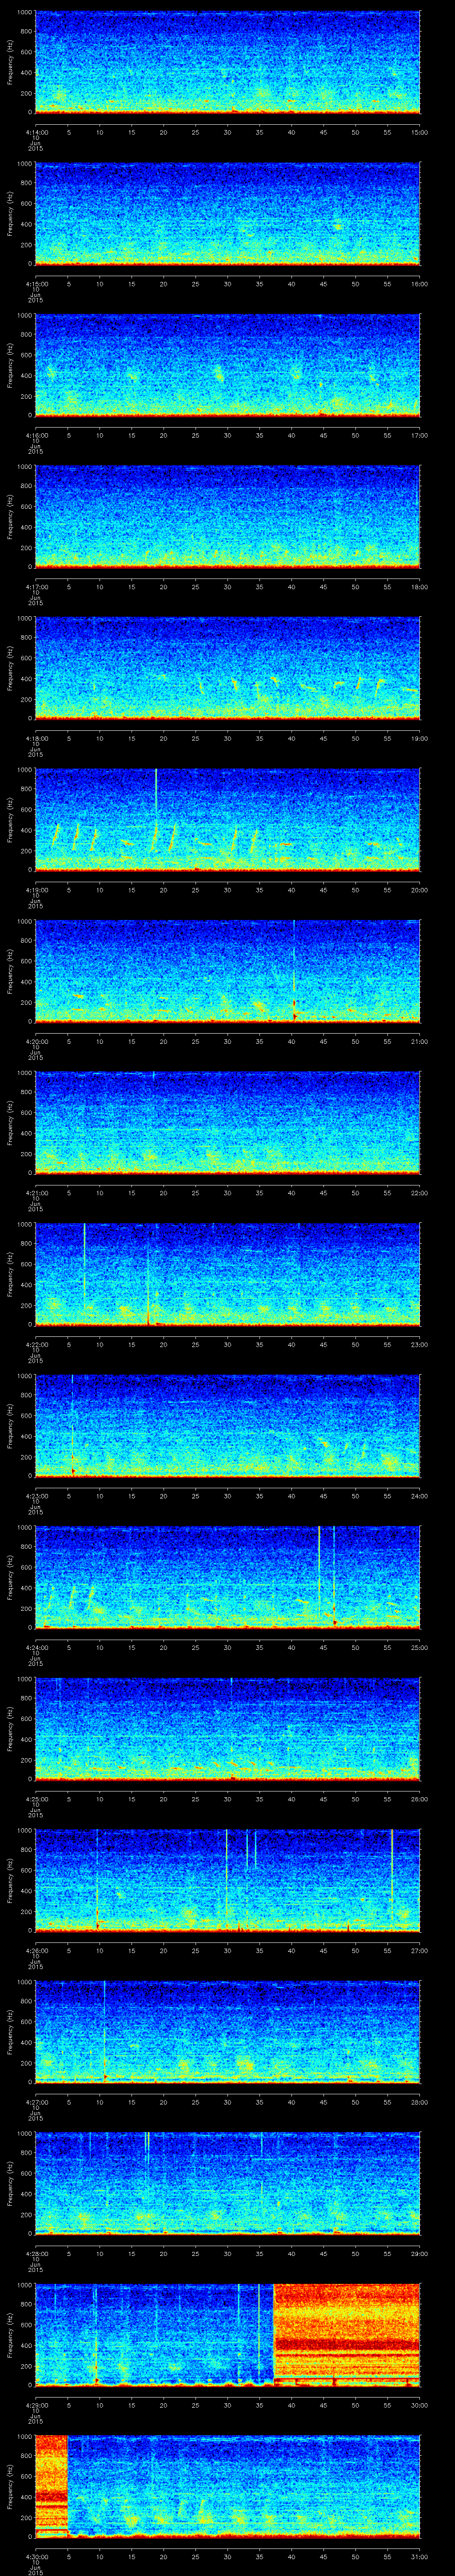
Task: Click the '31:00' end label on the last axis
Action: (419, 2557)
